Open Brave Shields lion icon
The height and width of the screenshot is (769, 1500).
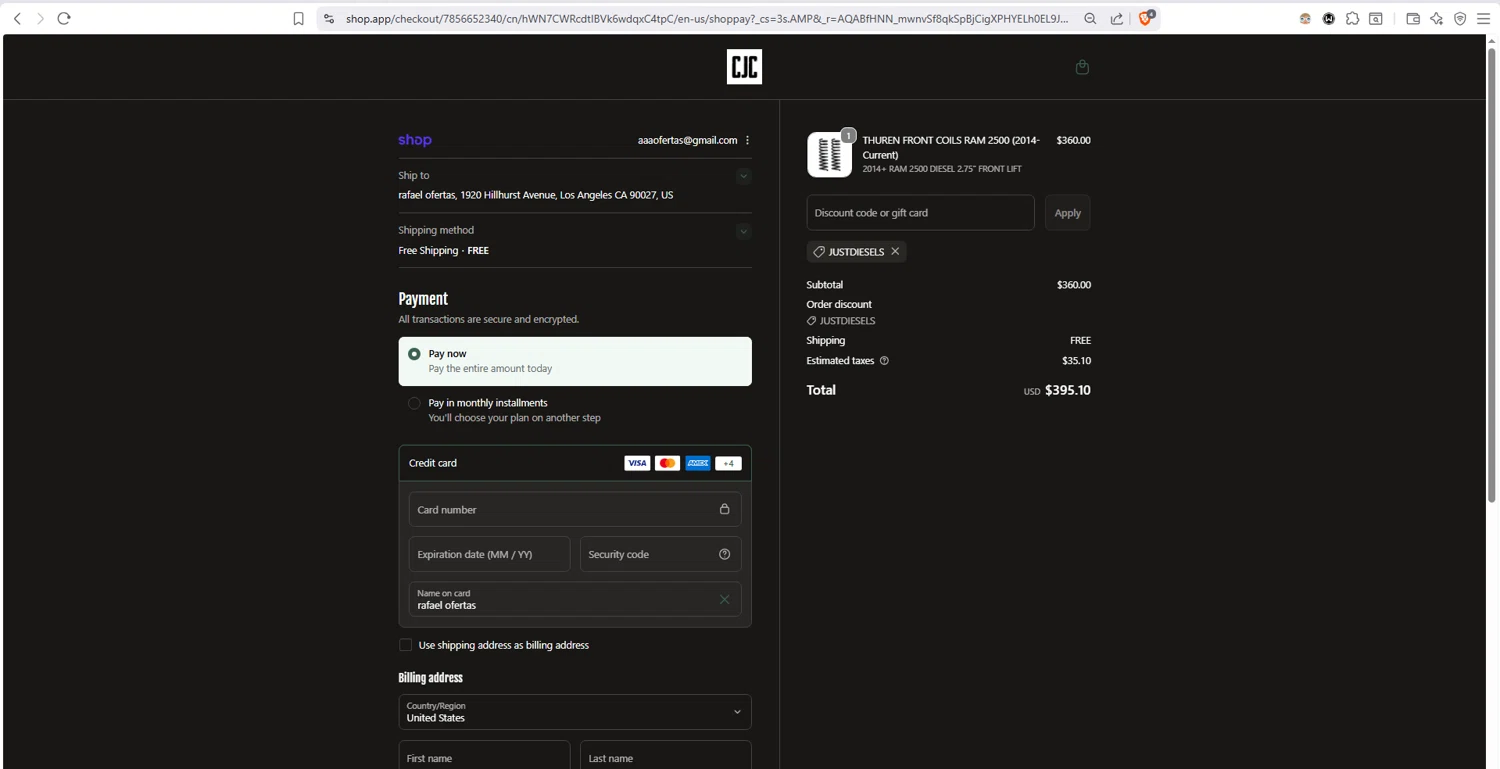[x=1146, y=18]
